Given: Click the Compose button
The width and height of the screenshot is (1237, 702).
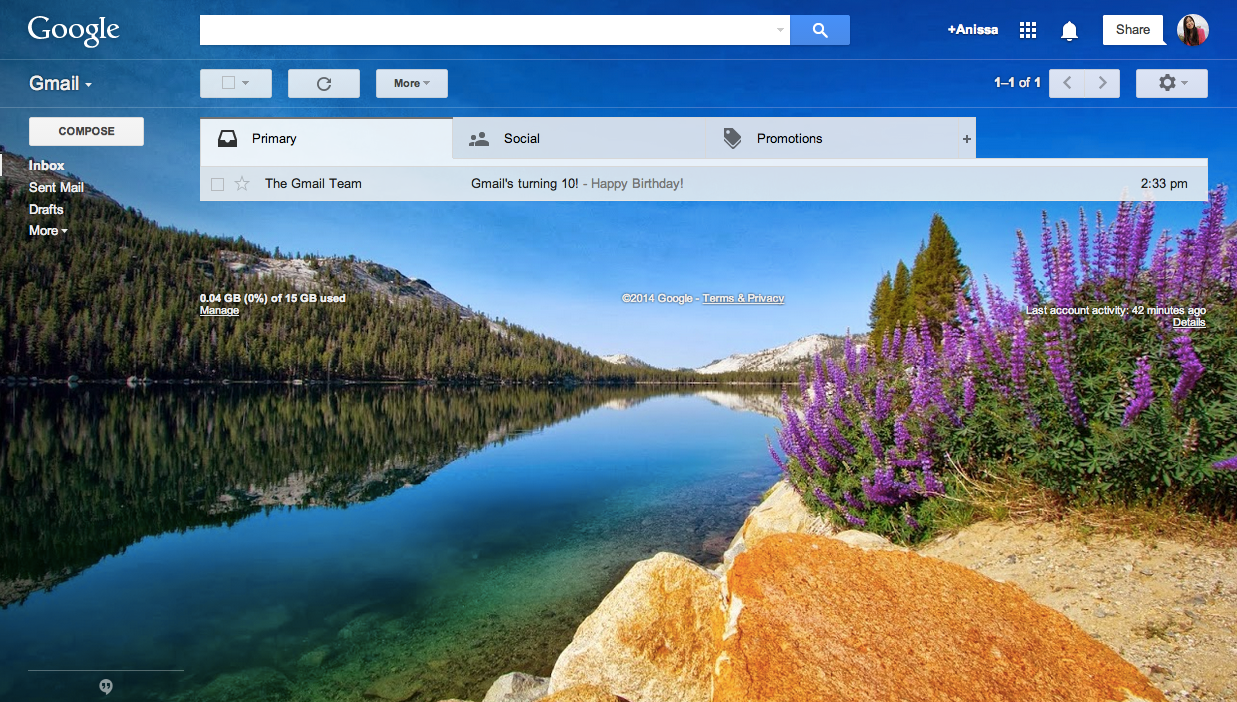Looking at the screenshot, I should click(86, 131).
